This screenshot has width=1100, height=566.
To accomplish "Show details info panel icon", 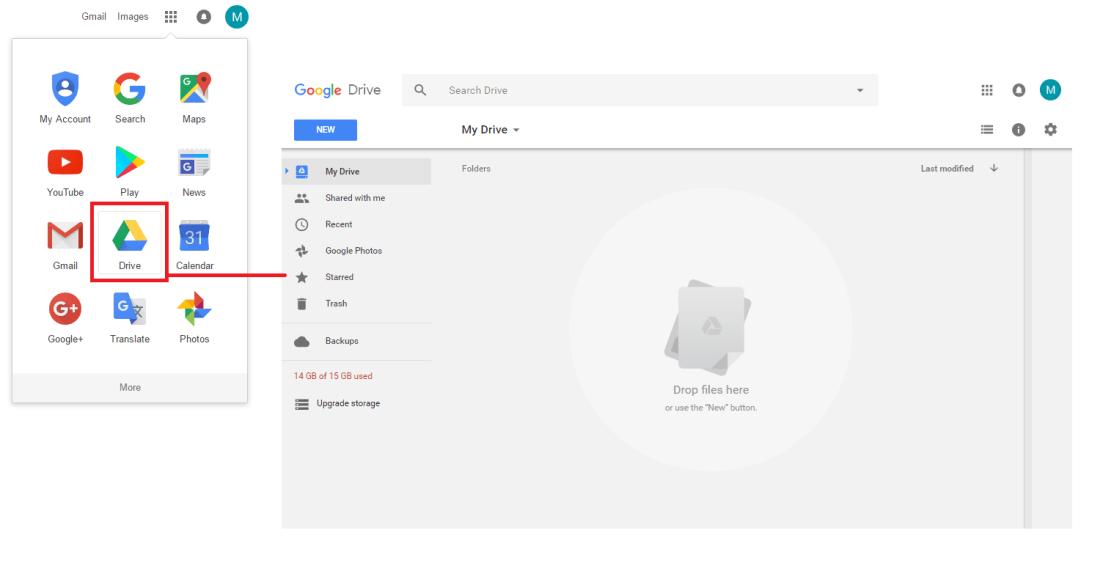I will [1019, 129].
